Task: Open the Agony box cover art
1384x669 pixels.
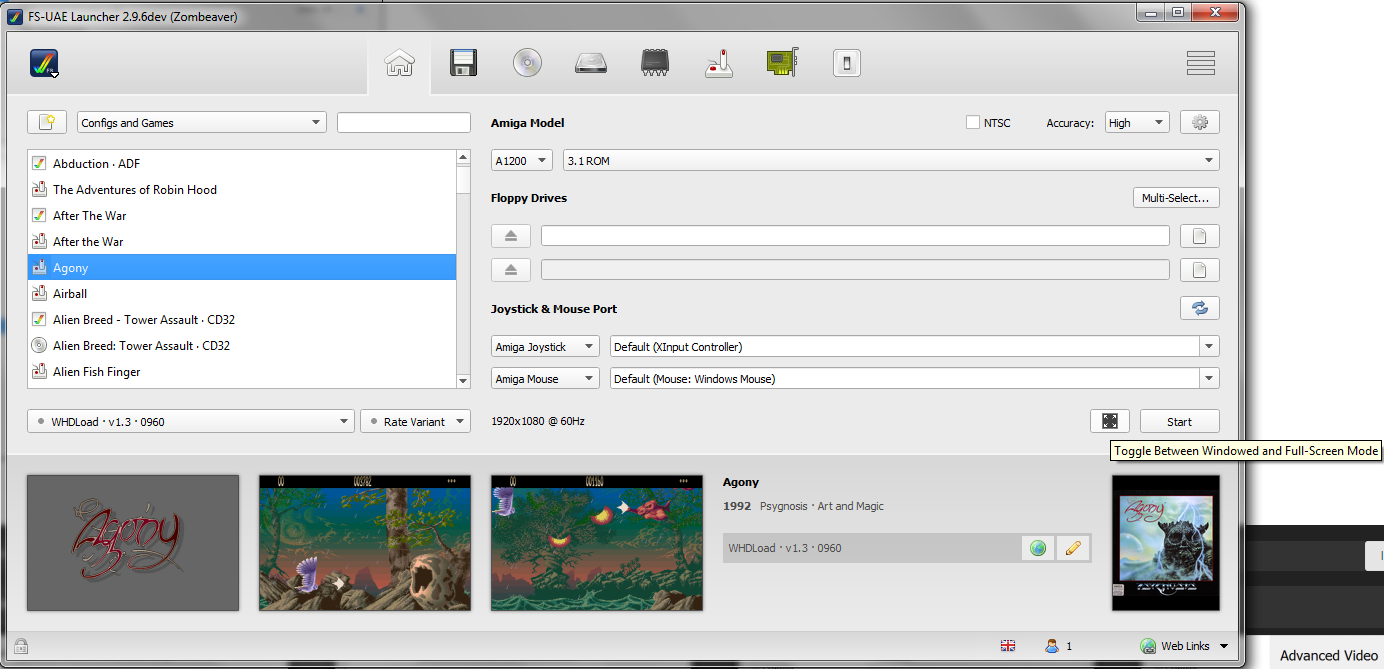Action: [1166, 543]
